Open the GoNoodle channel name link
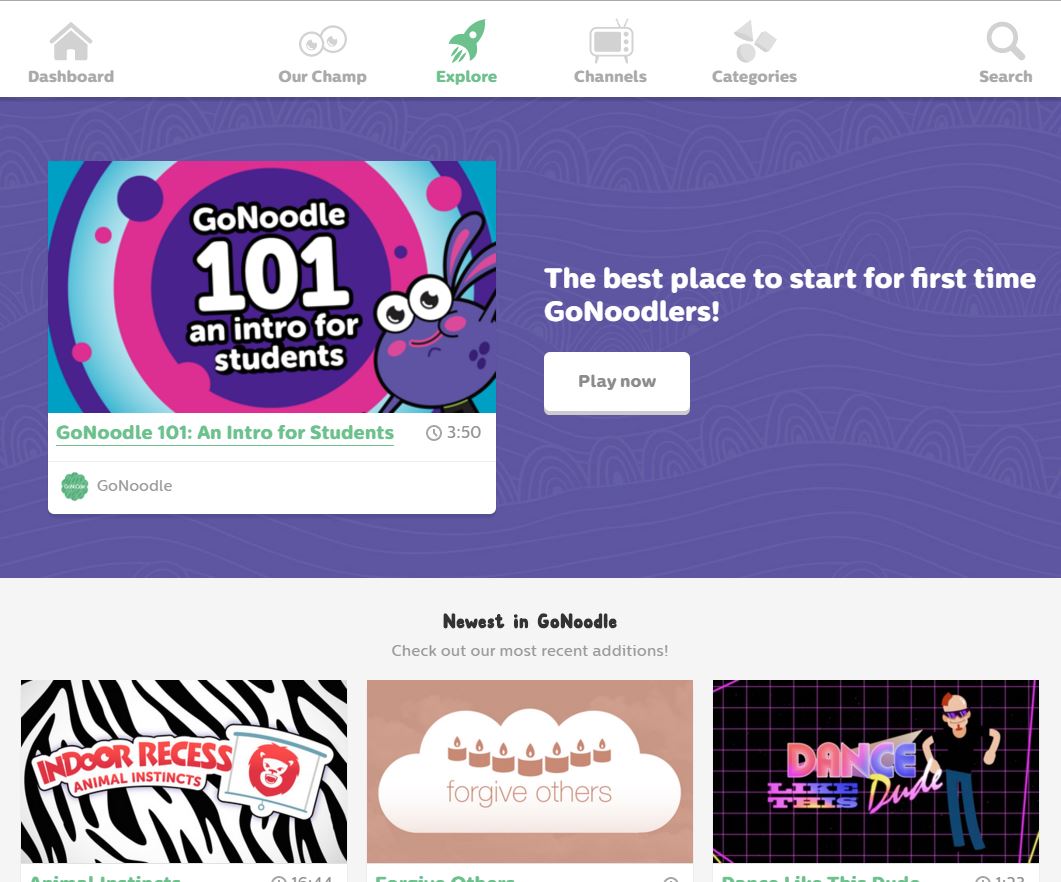 pos(135,486)
